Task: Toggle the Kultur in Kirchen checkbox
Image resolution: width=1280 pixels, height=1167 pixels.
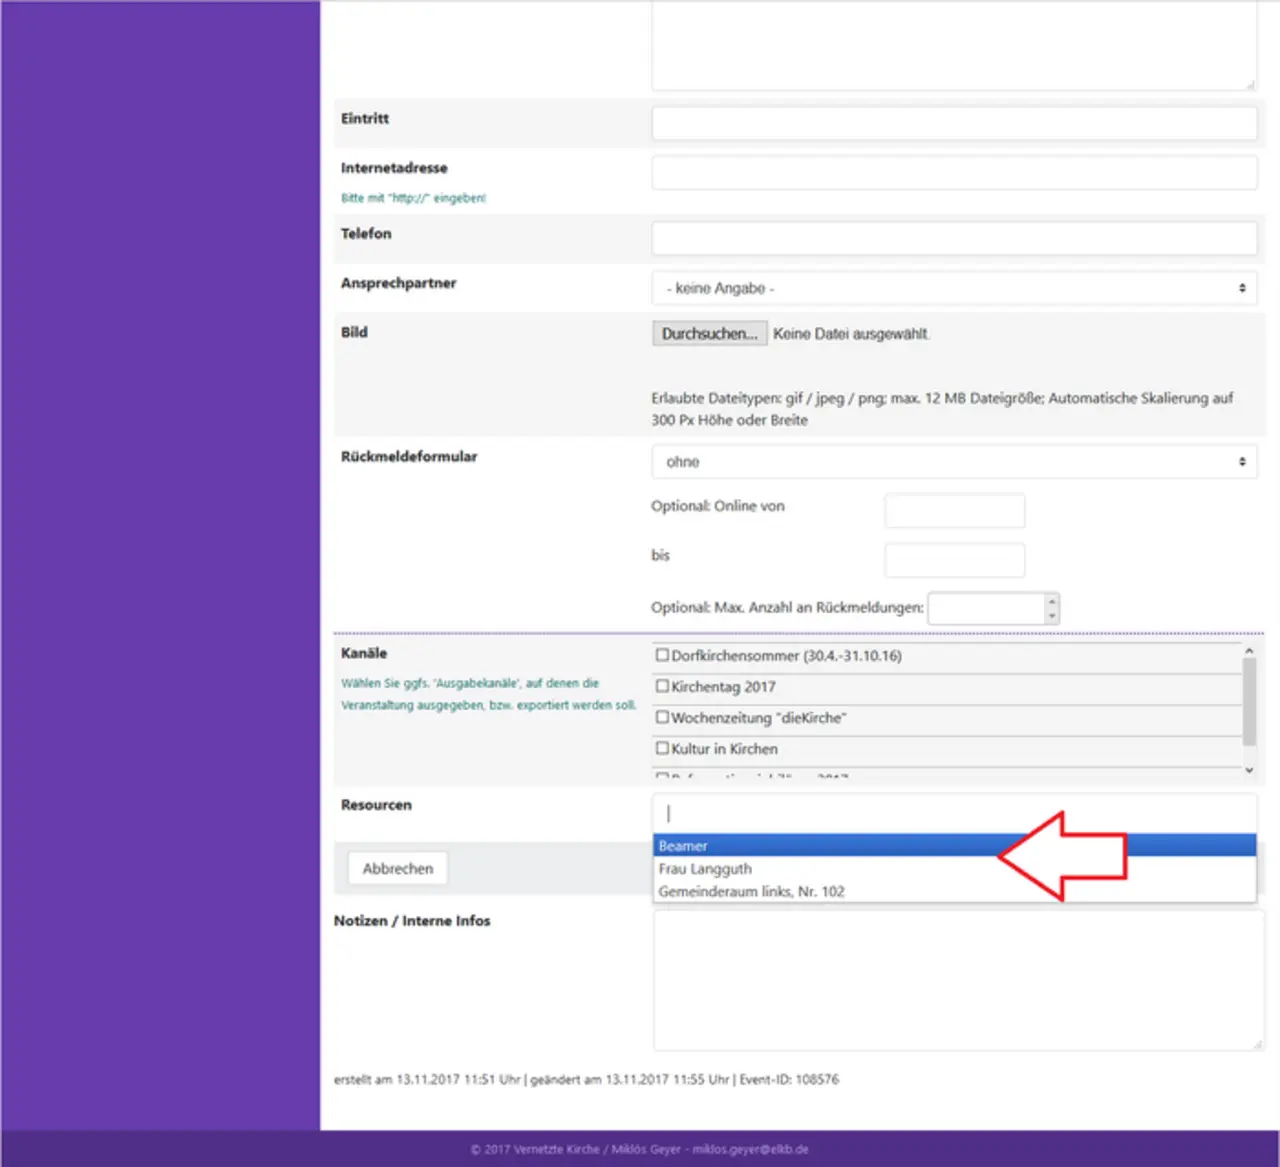Action: [662, 748]
